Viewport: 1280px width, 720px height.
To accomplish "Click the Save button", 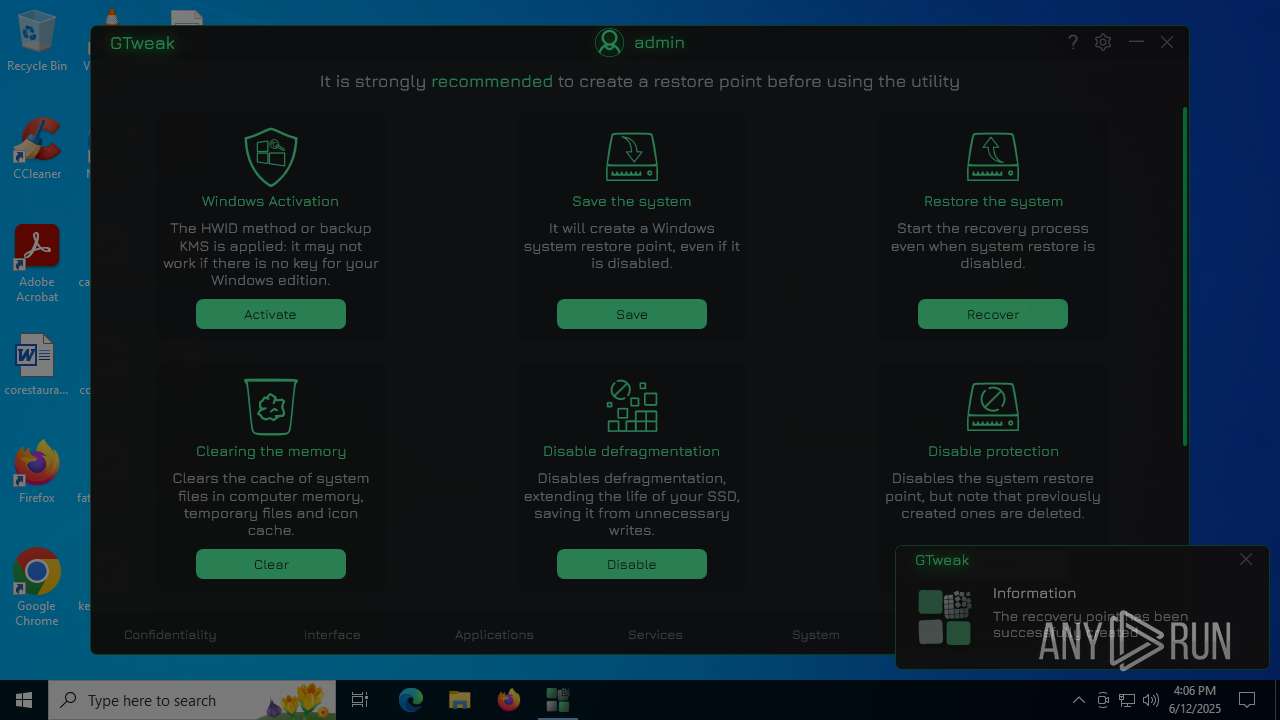I will point(632,314).
